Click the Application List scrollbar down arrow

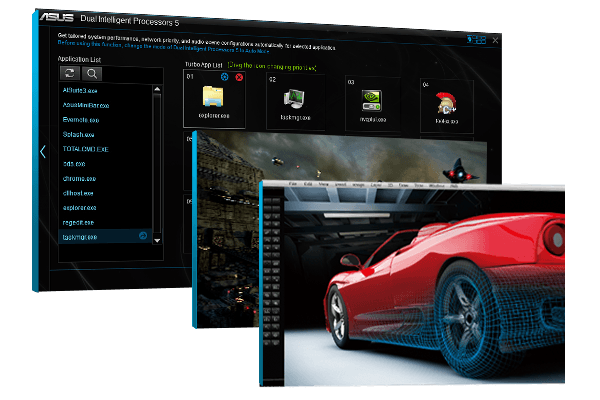tap(157, 240)
